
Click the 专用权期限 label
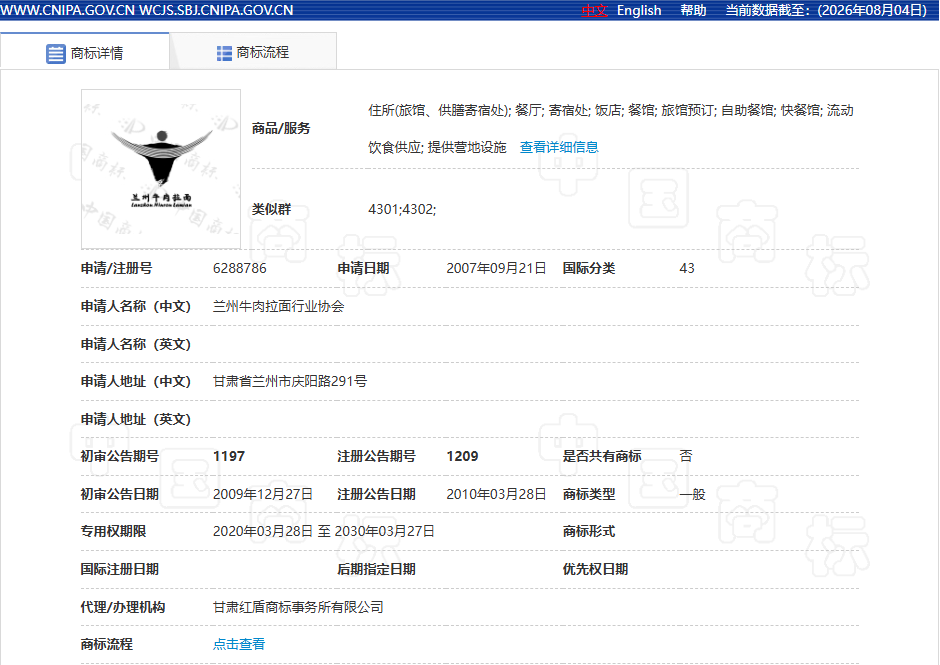[x=113, y=531]
